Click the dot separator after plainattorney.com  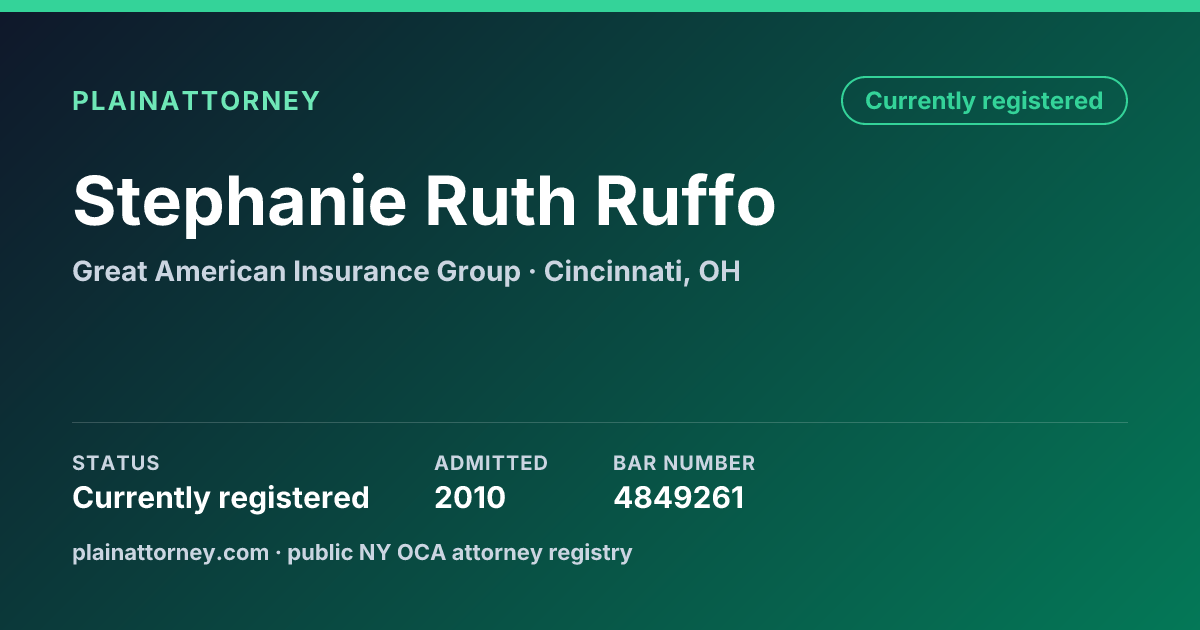[x=279, y=553]
